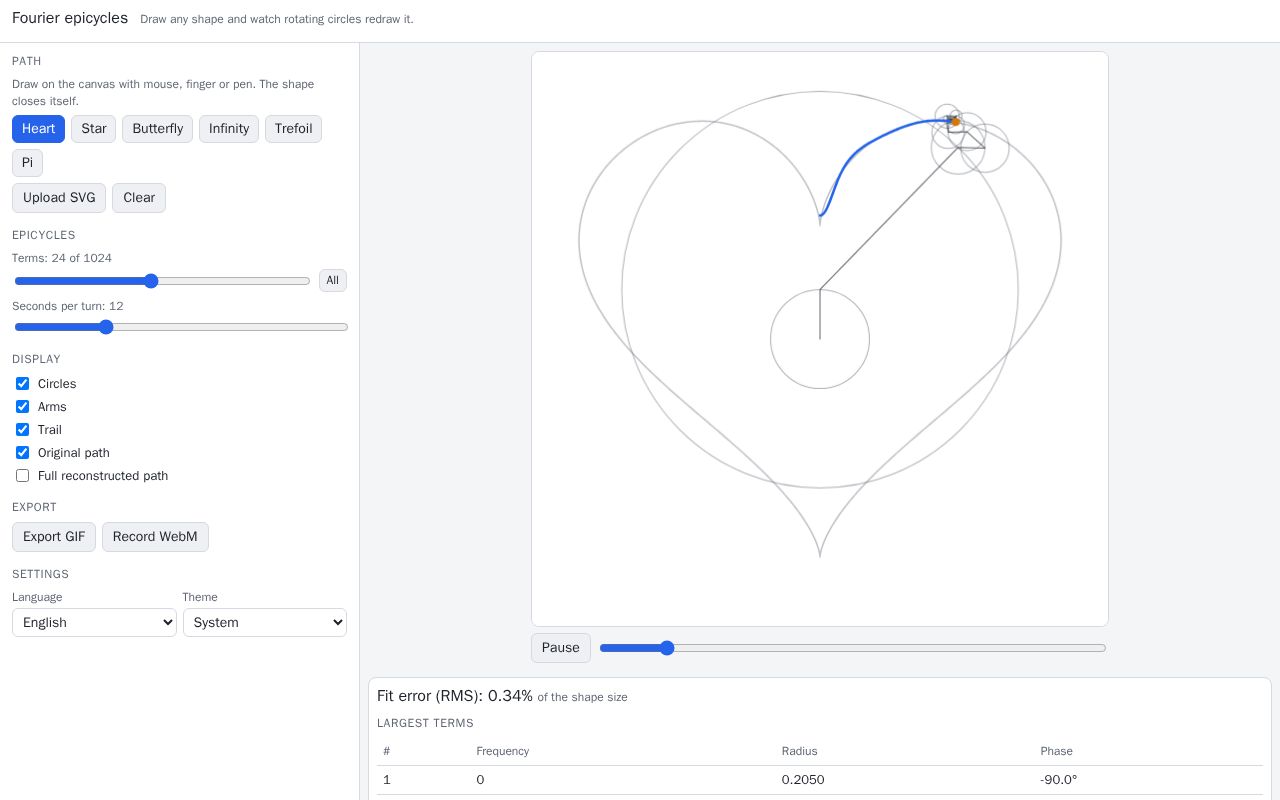Pick the Trefoil preset shape

293,129
